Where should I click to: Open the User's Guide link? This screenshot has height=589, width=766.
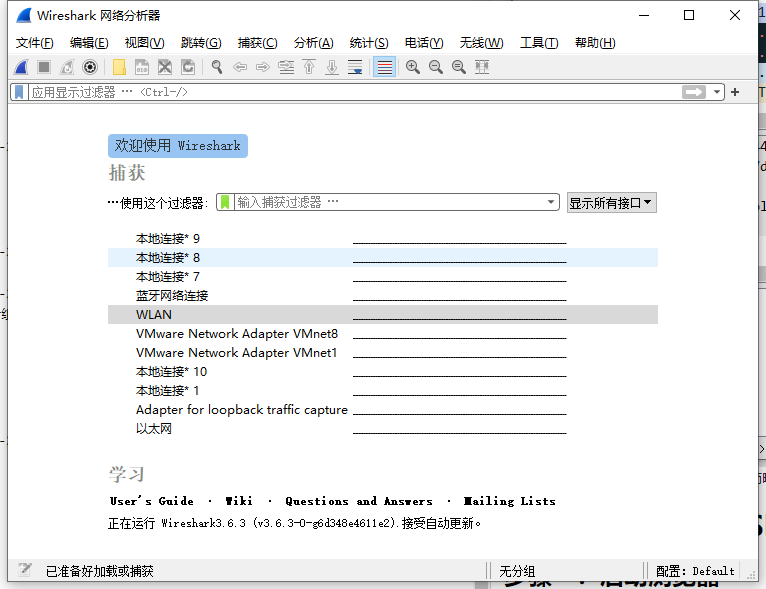point(151,501)
